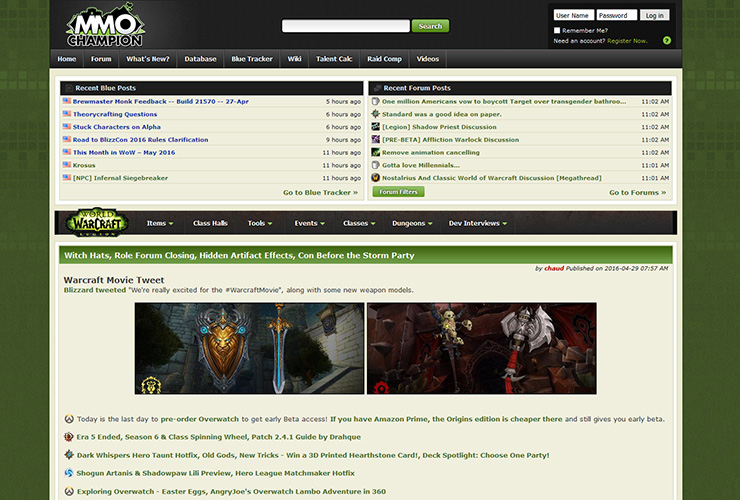Follow the Go to Forums link
Image resolution: width=740 pixels, height=500 pixels.
click(x=638, y=192)
